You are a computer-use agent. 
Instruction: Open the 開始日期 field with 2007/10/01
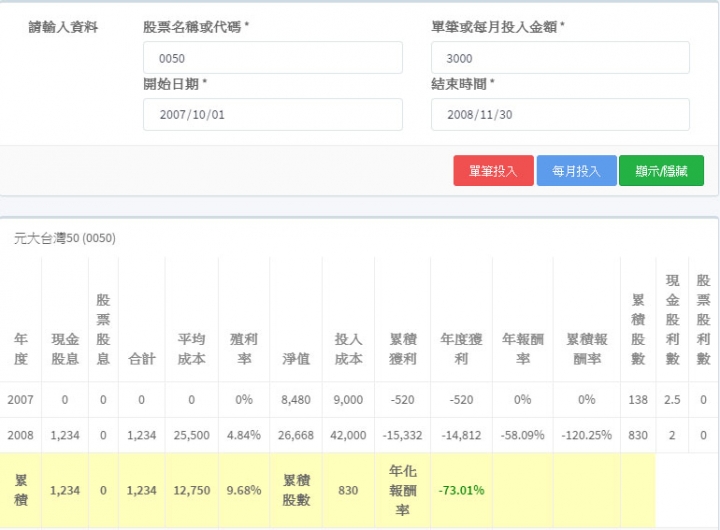coord(273,114)
